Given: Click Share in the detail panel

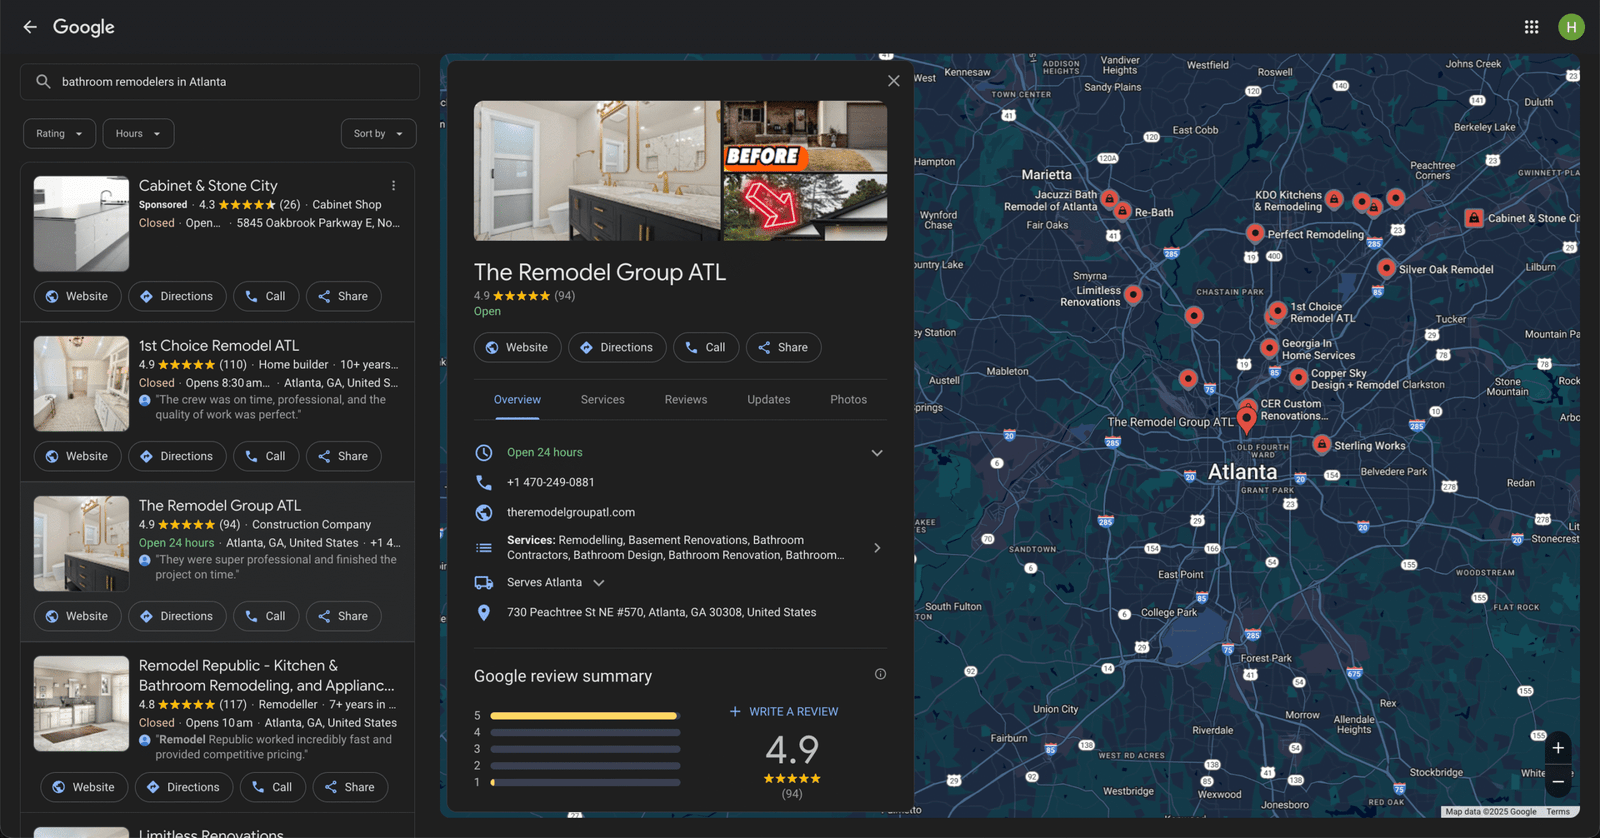Looking at the screenshot, I should [x=783, y=347].
